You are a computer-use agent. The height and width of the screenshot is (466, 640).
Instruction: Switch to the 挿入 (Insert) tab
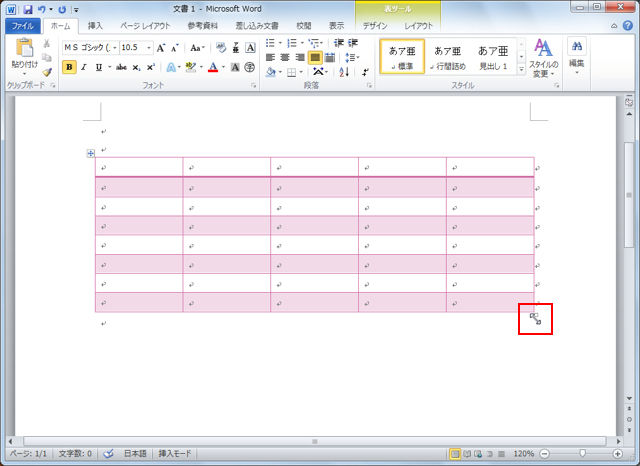tap(95, 26)
